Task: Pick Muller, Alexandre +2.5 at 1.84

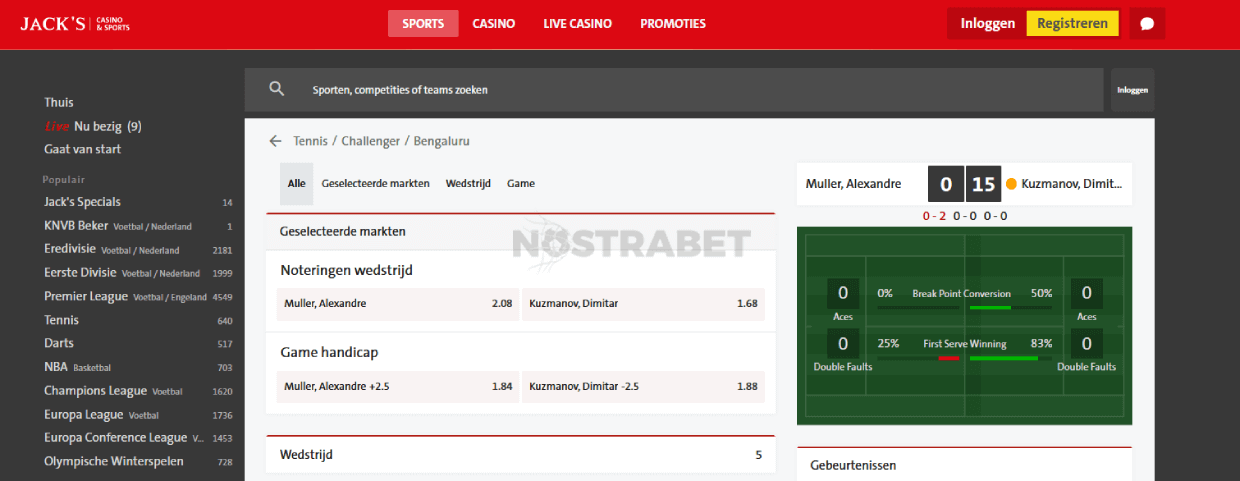Action: 397,387
